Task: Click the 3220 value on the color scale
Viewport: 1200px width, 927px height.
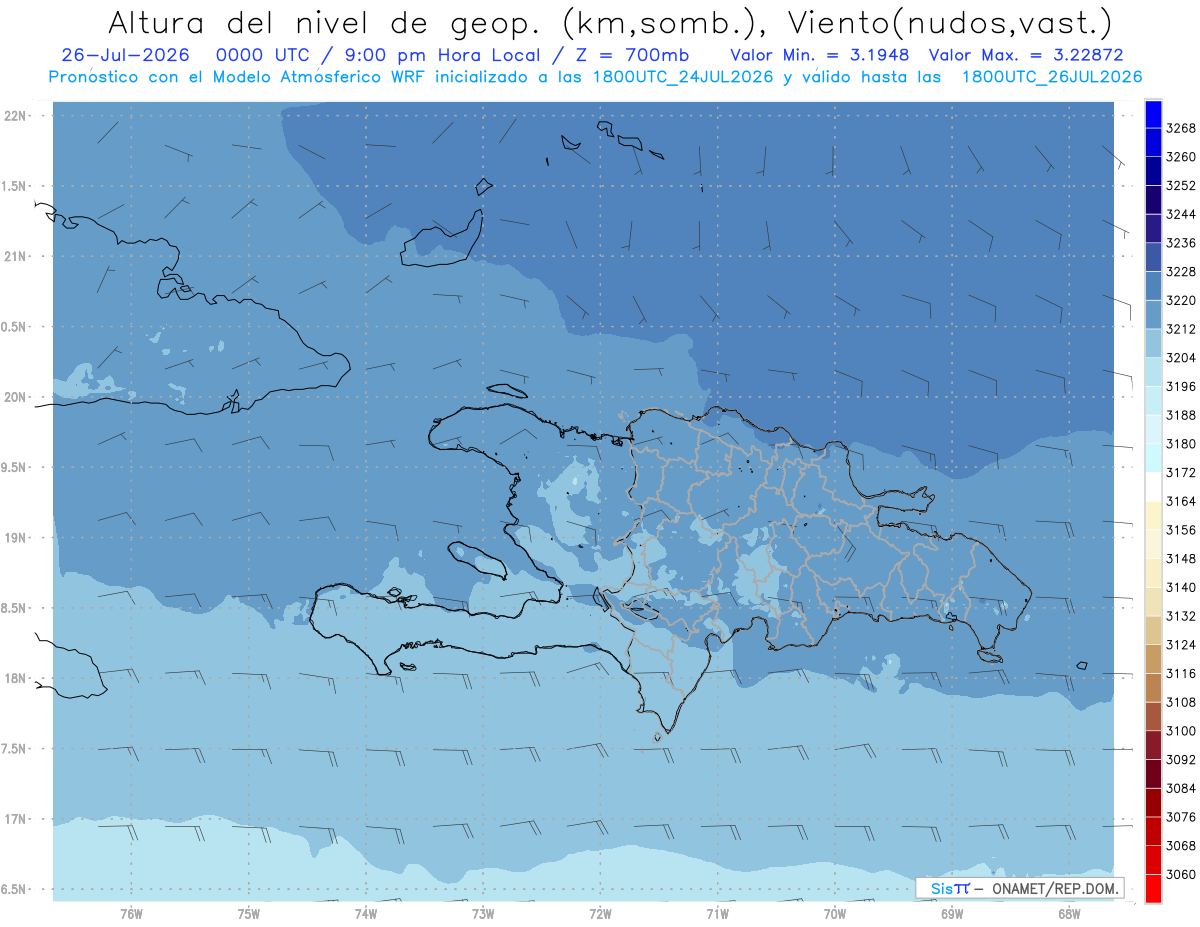Action: click(1181, 300)
